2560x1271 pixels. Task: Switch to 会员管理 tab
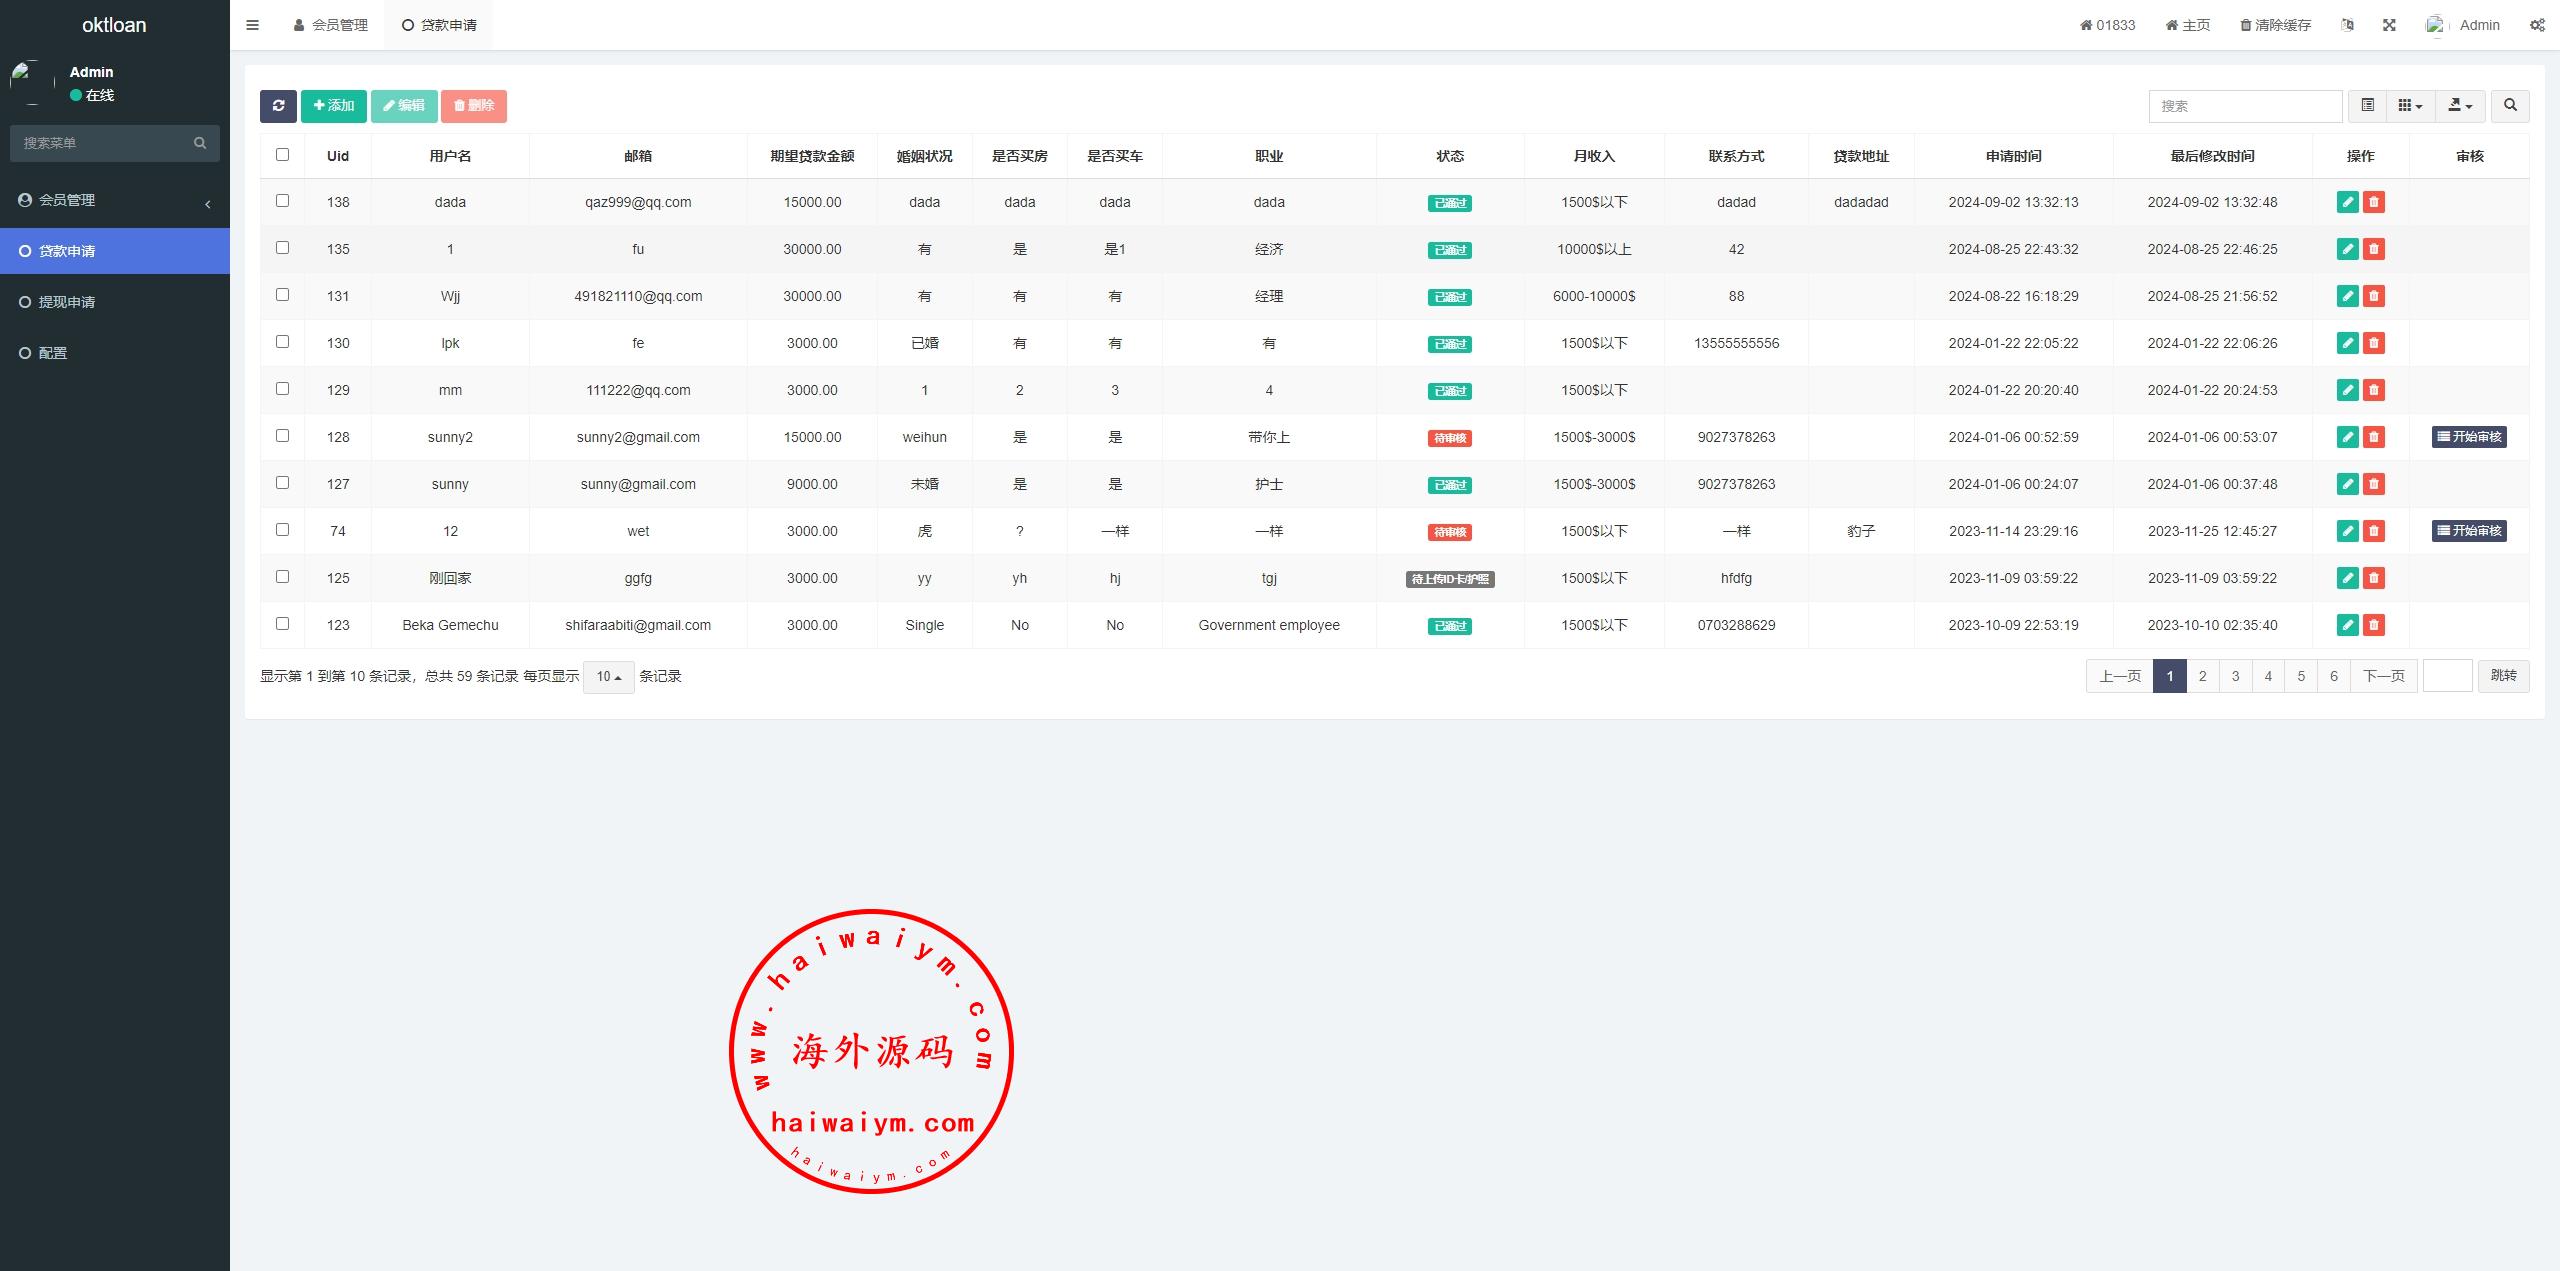[331, 25]
